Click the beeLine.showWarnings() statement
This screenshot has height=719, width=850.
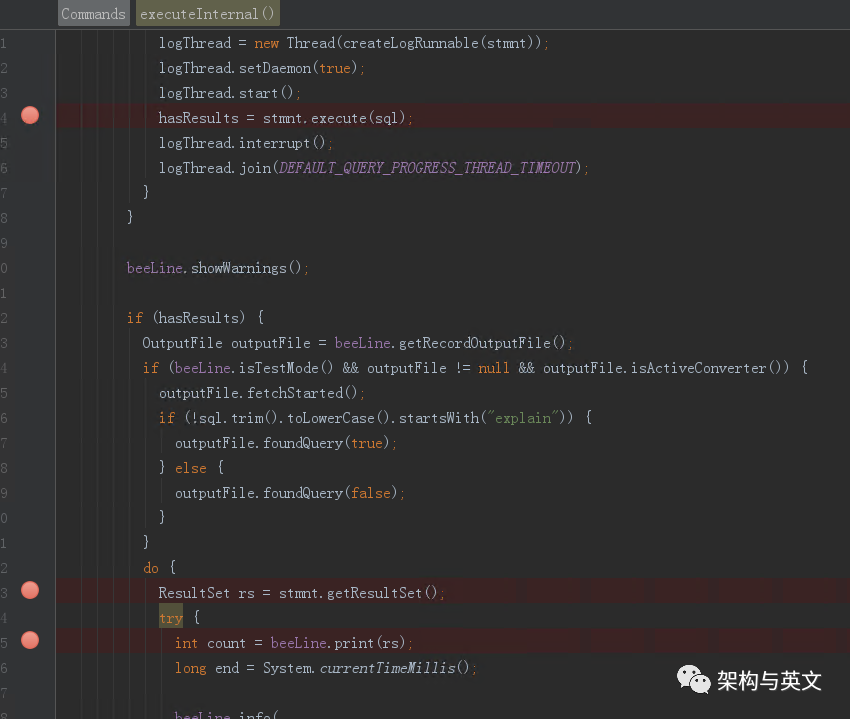pos(217,268)
